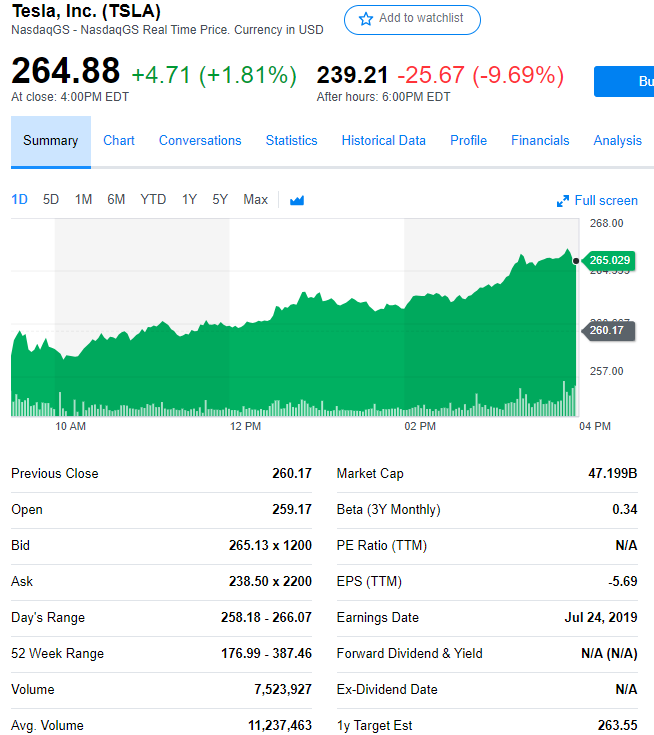Click the green 265.029 price marker
The height and width of the screenshot is (735, 654).
pyautogui.click(x=609, y=260)
